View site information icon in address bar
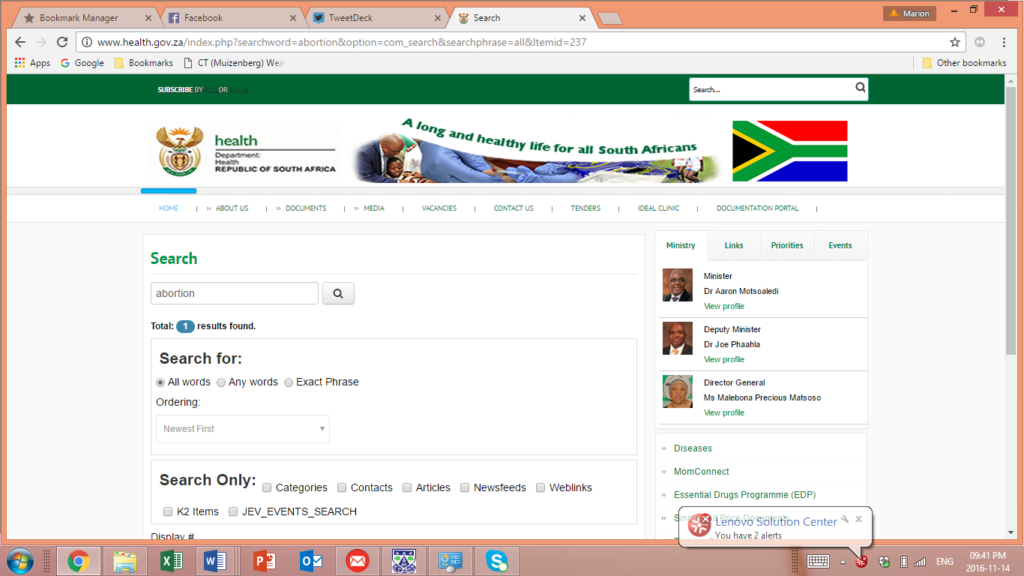This screenshot has width=1024, height=576. [87, 42]
